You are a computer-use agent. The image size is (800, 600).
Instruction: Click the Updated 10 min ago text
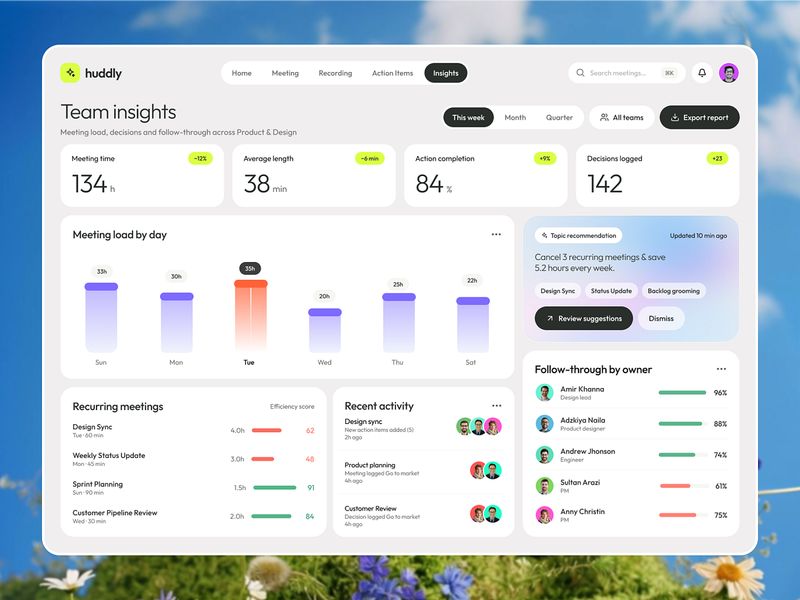point(698,236)
